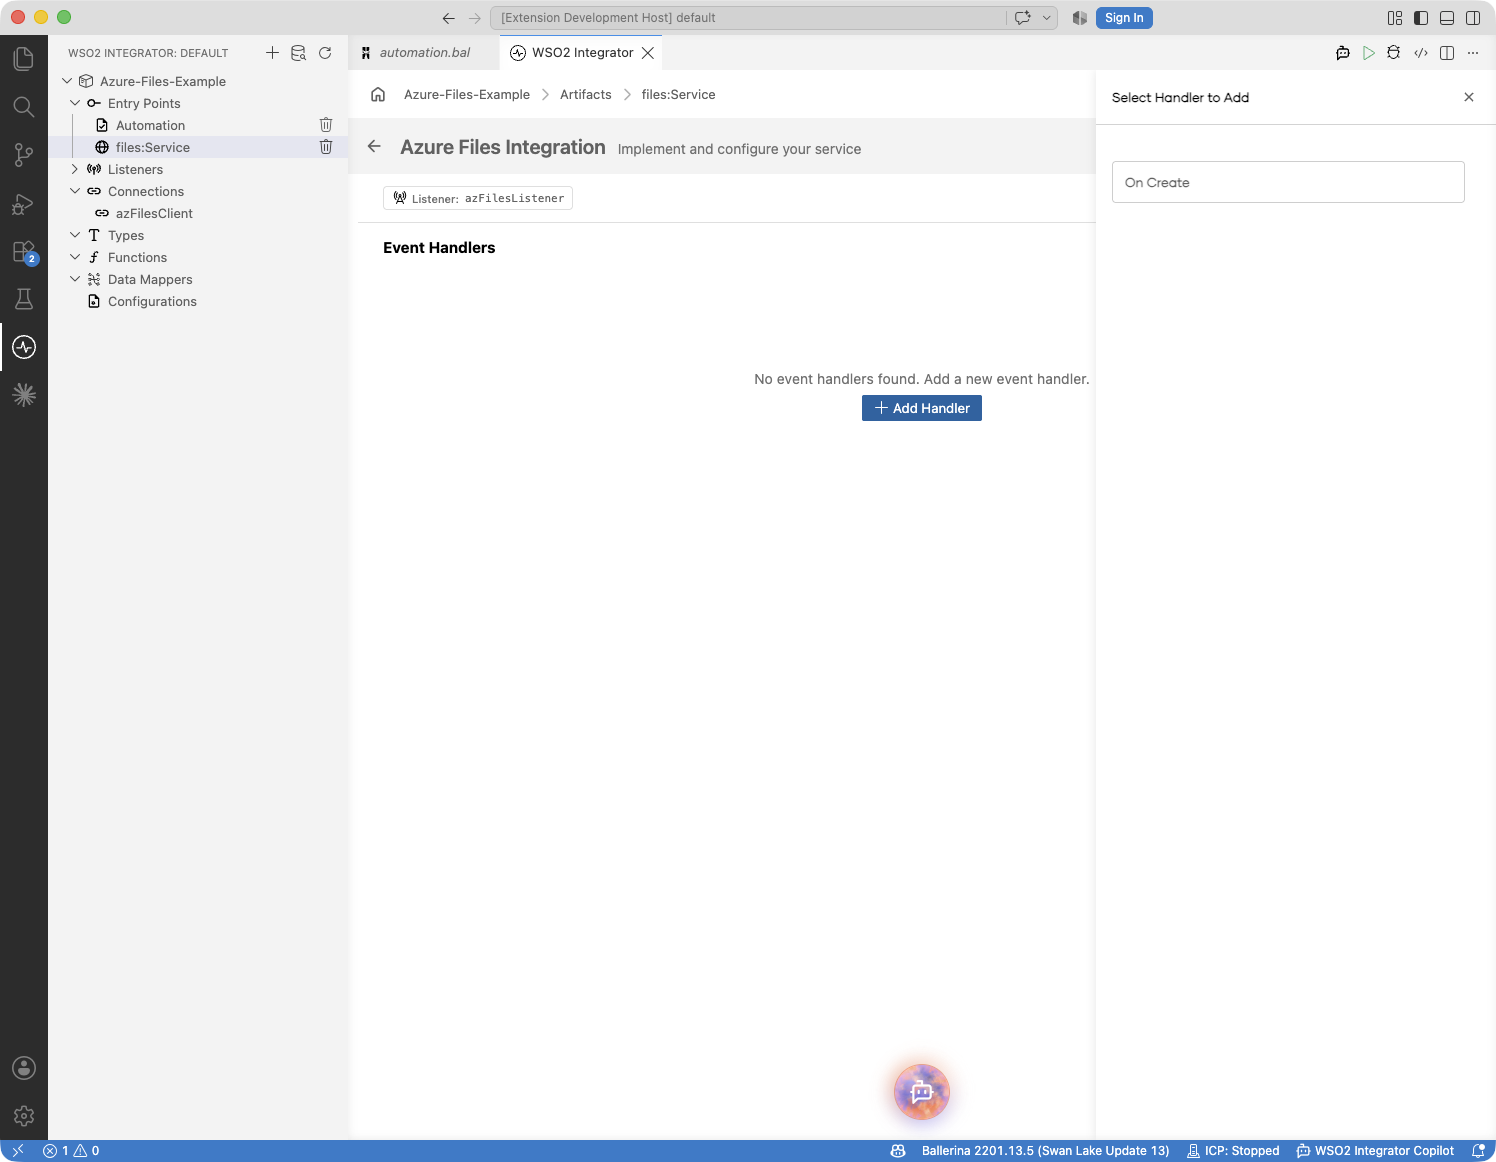Open Artifacts breadcrumb item
The width and height of the screenshot is (1496, 1162).
pos(586,95)
